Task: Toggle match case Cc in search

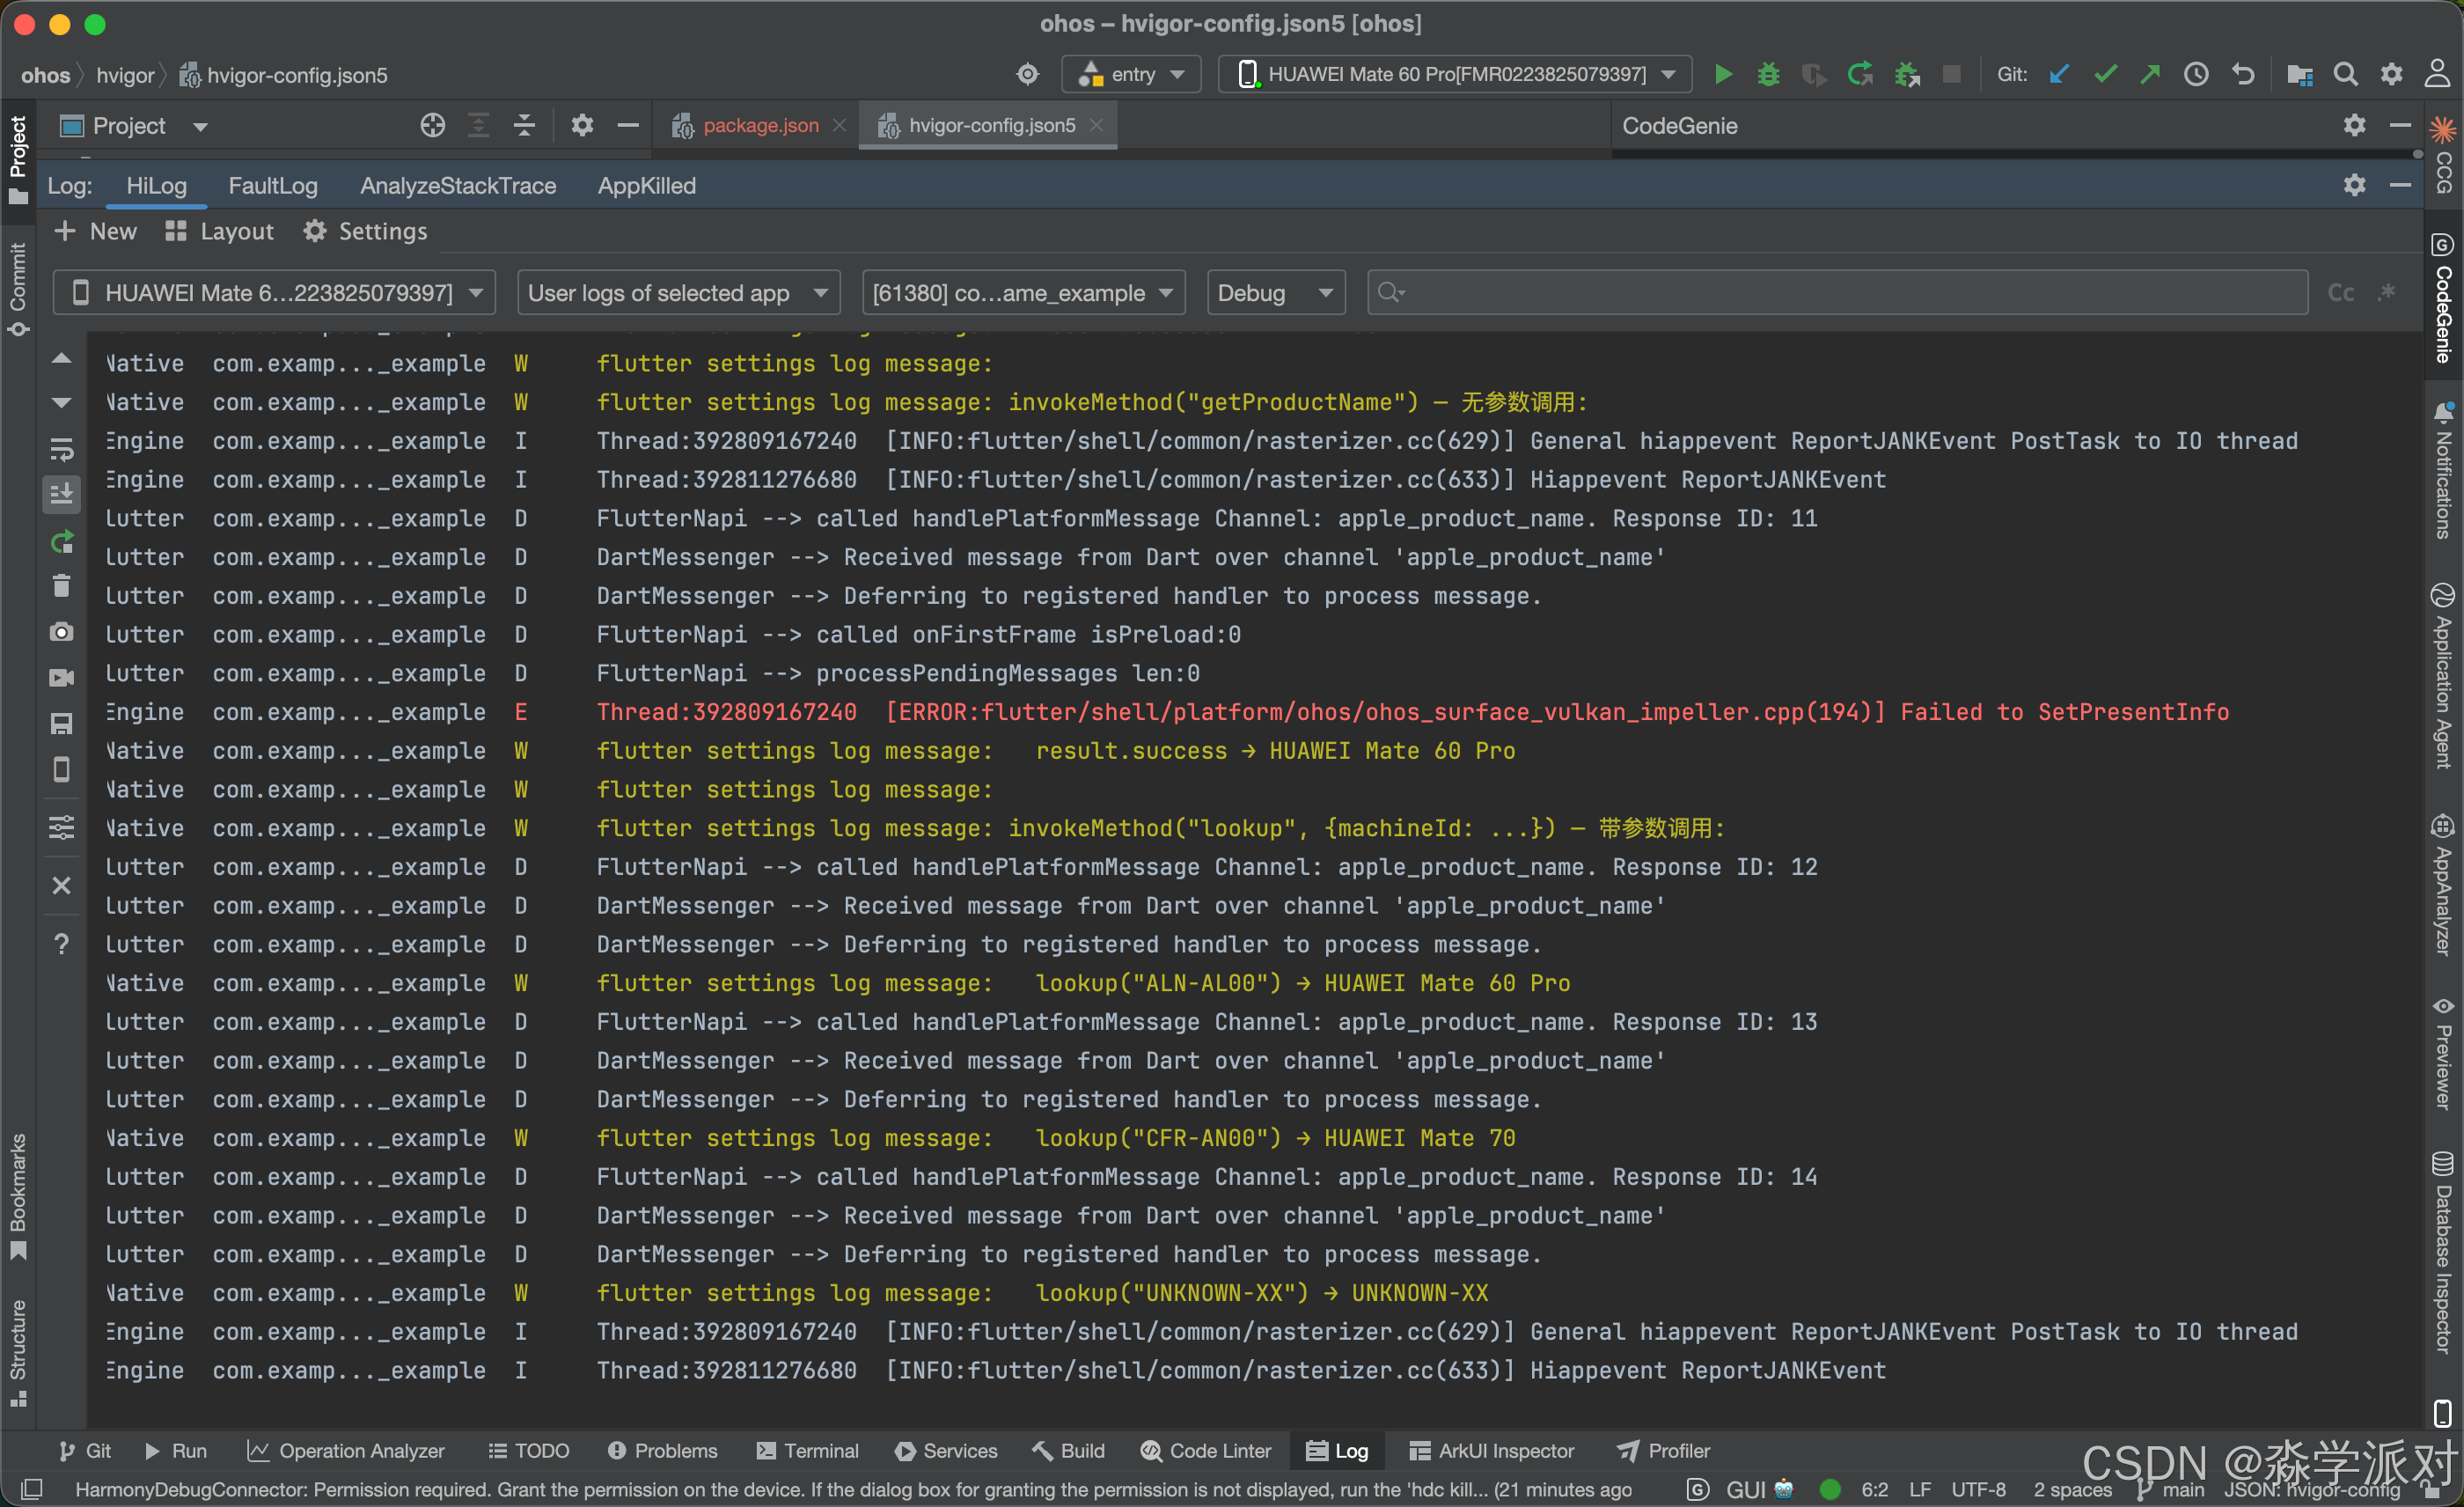Action: coord(2340,293)
